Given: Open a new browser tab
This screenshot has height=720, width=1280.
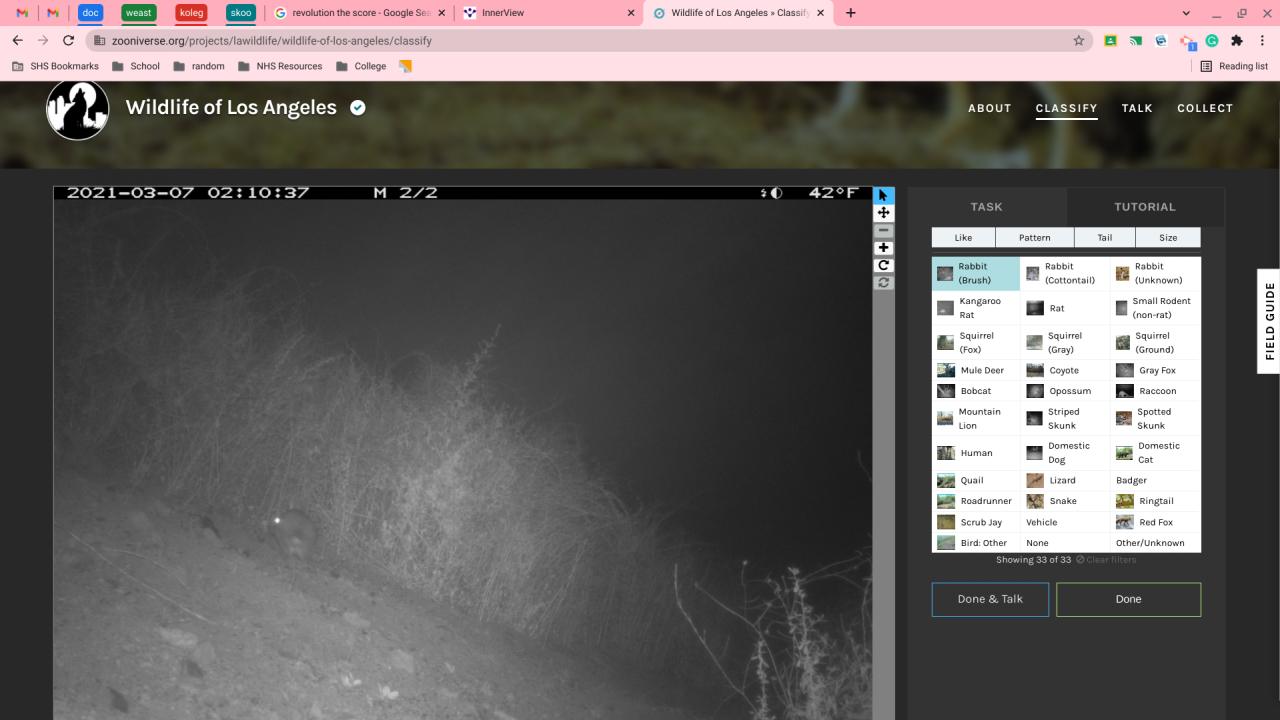Looking at the screenshot, I should tap(851, 13).
